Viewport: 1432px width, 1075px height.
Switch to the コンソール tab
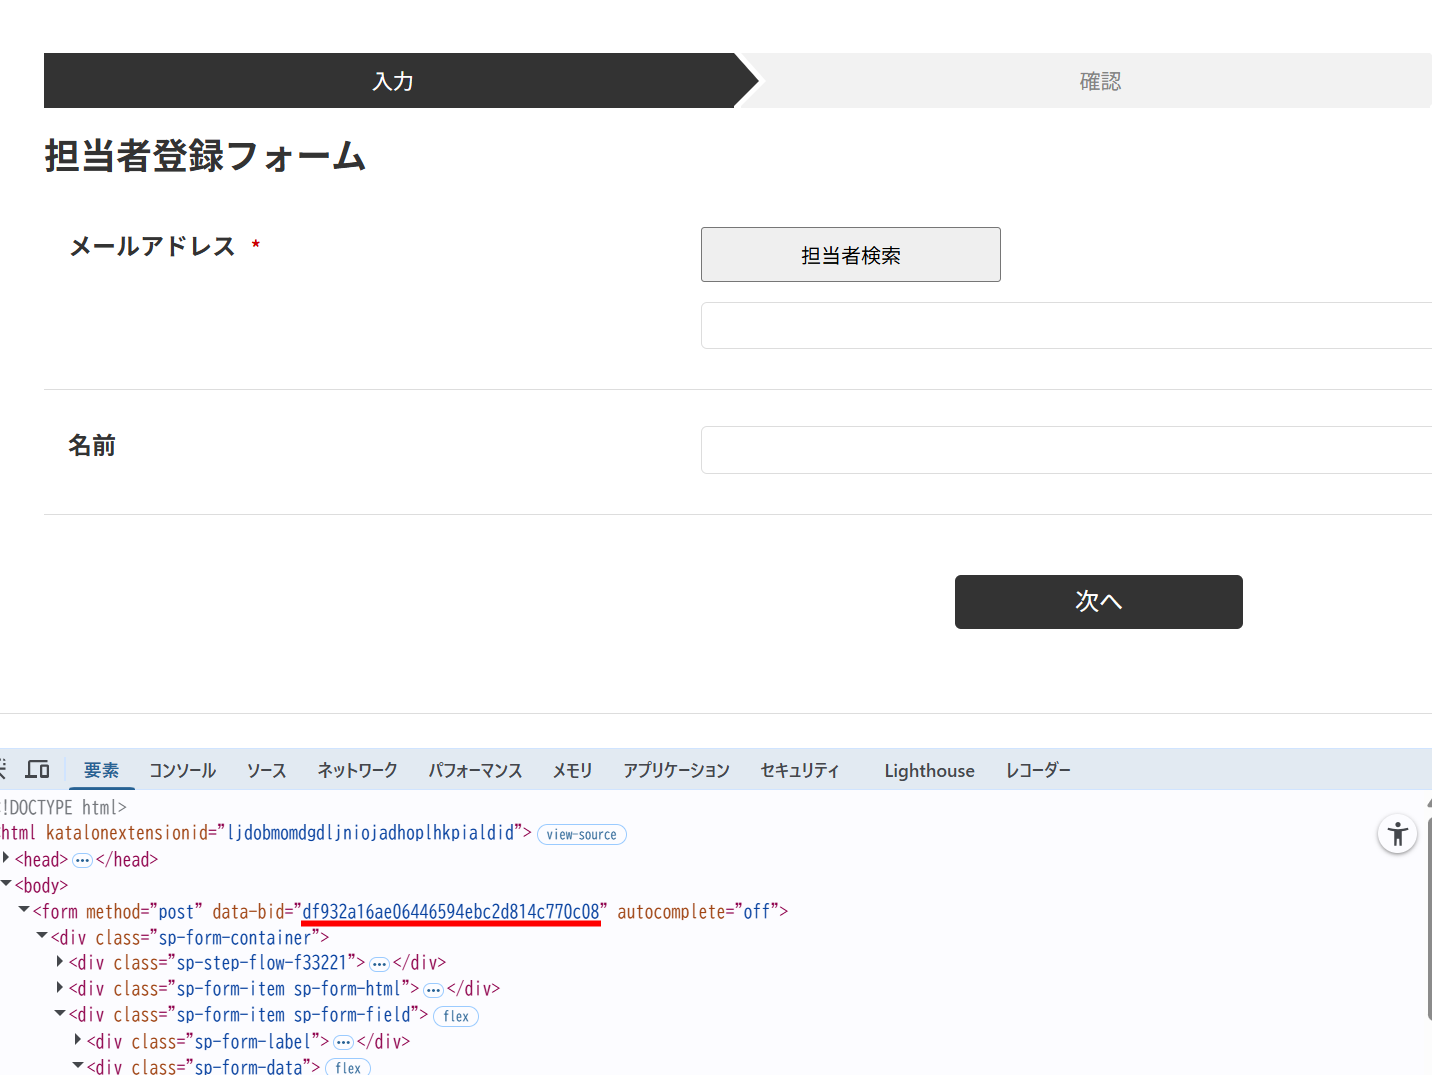click(182, 770)
